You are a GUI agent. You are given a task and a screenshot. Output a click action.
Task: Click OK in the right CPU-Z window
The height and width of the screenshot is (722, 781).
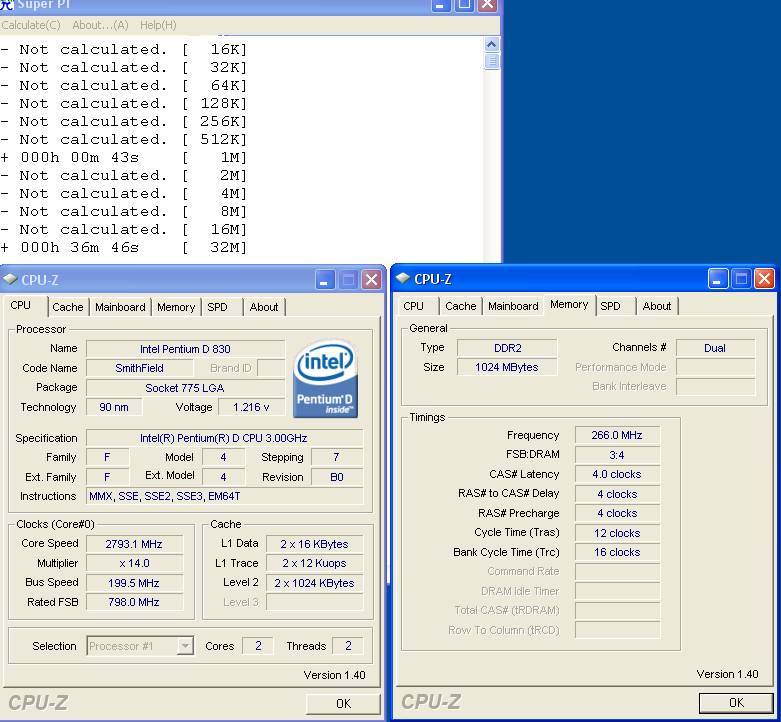736,703
